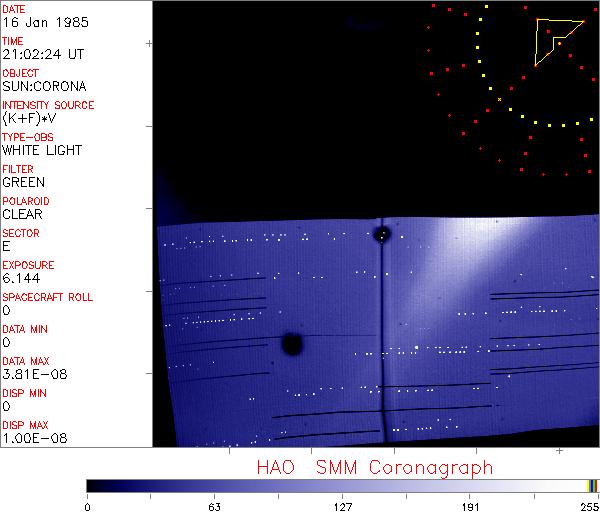The width and height of the screenshot is (600, 512).
Task: Click the filter value "GREEN"
Action: coord(23,183)
